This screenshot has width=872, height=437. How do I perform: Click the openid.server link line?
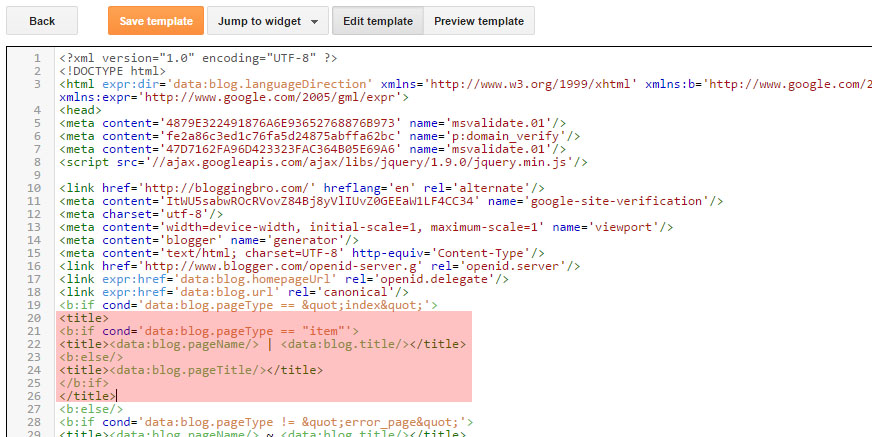(320, 266)
